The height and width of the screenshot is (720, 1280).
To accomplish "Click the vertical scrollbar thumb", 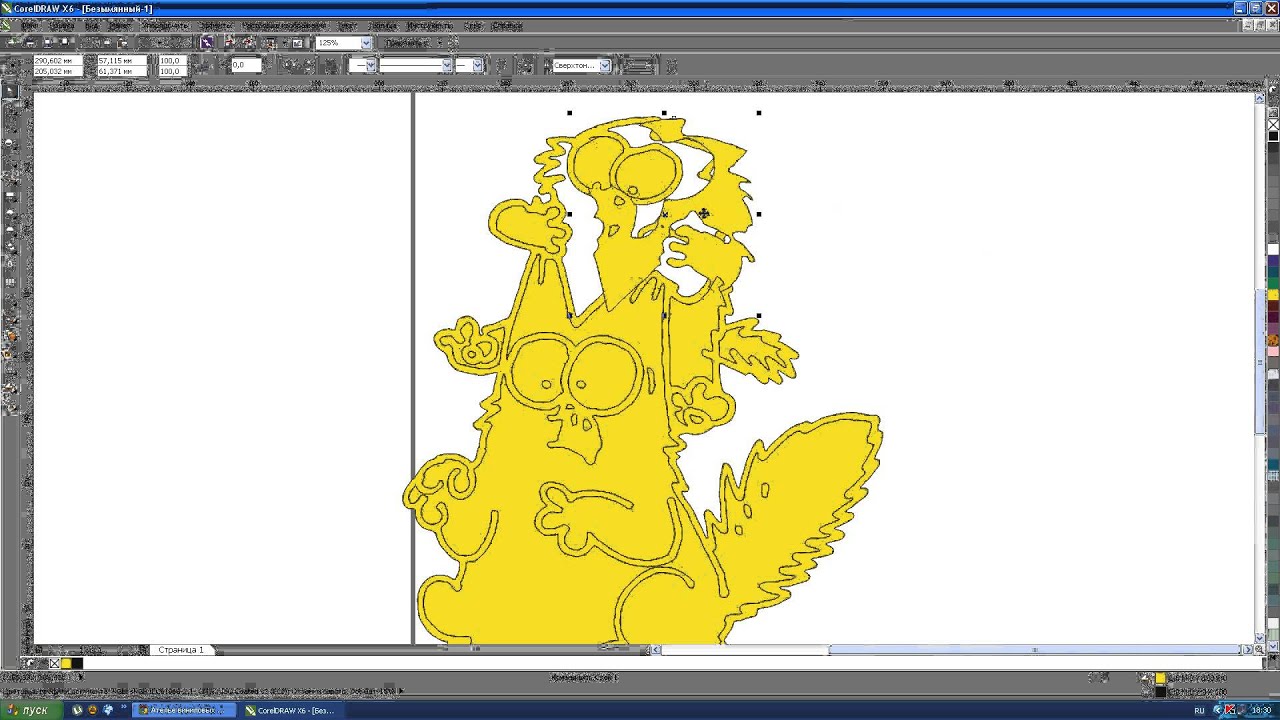I will 1260,362.
